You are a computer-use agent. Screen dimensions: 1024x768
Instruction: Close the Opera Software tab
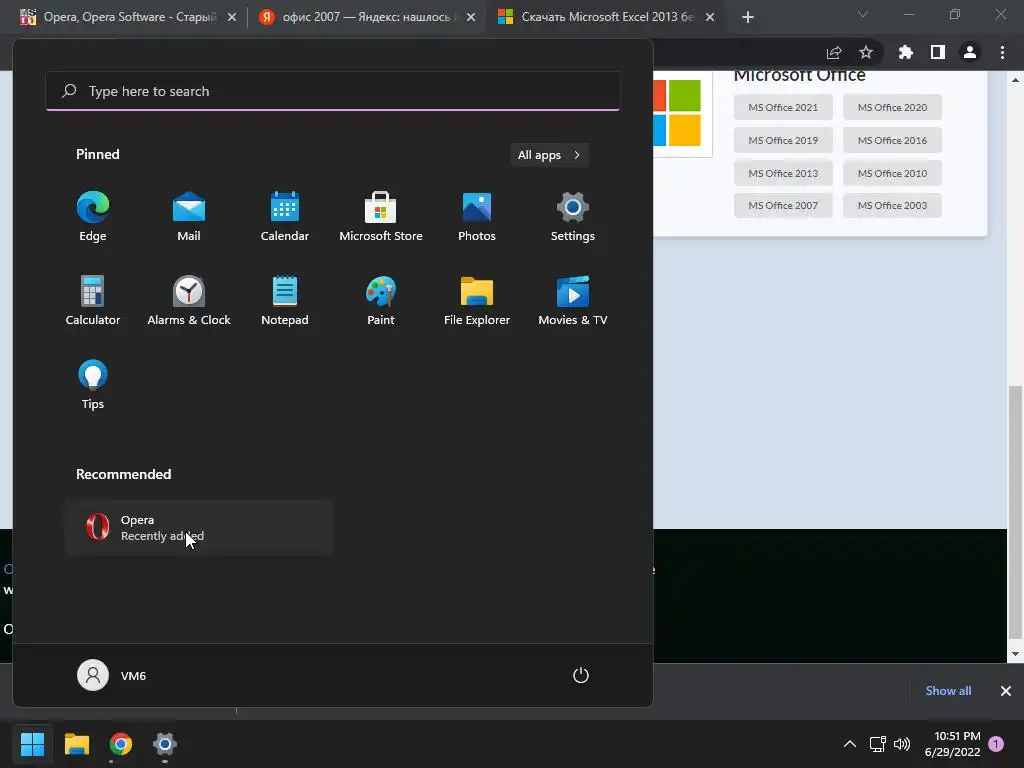(232, 17)
